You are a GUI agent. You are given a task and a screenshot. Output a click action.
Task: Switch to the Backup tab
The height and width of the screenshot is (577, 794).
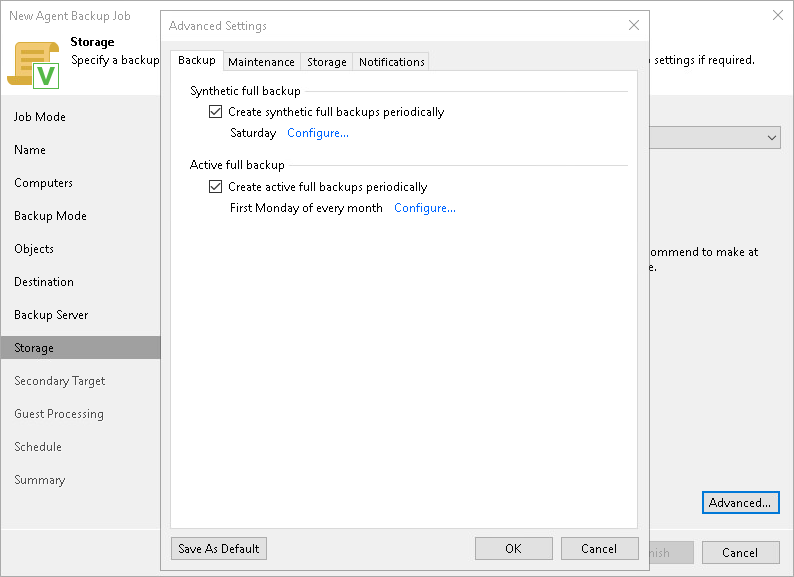point(196,60)
